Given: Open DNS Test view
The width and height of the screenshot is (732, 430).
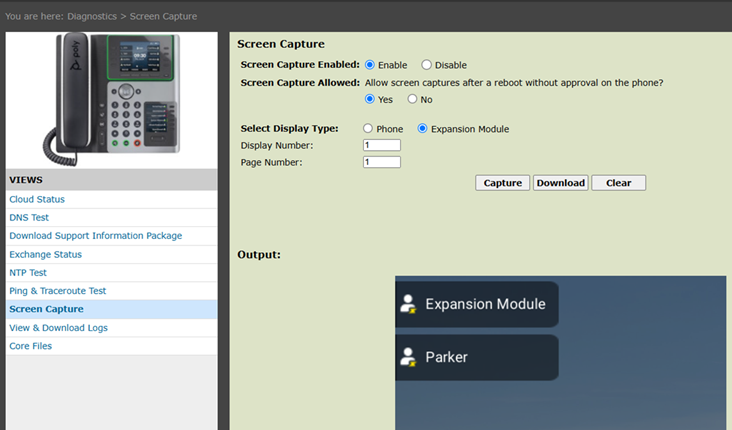Looking at the screenshot, I should [x=29, y=218].
